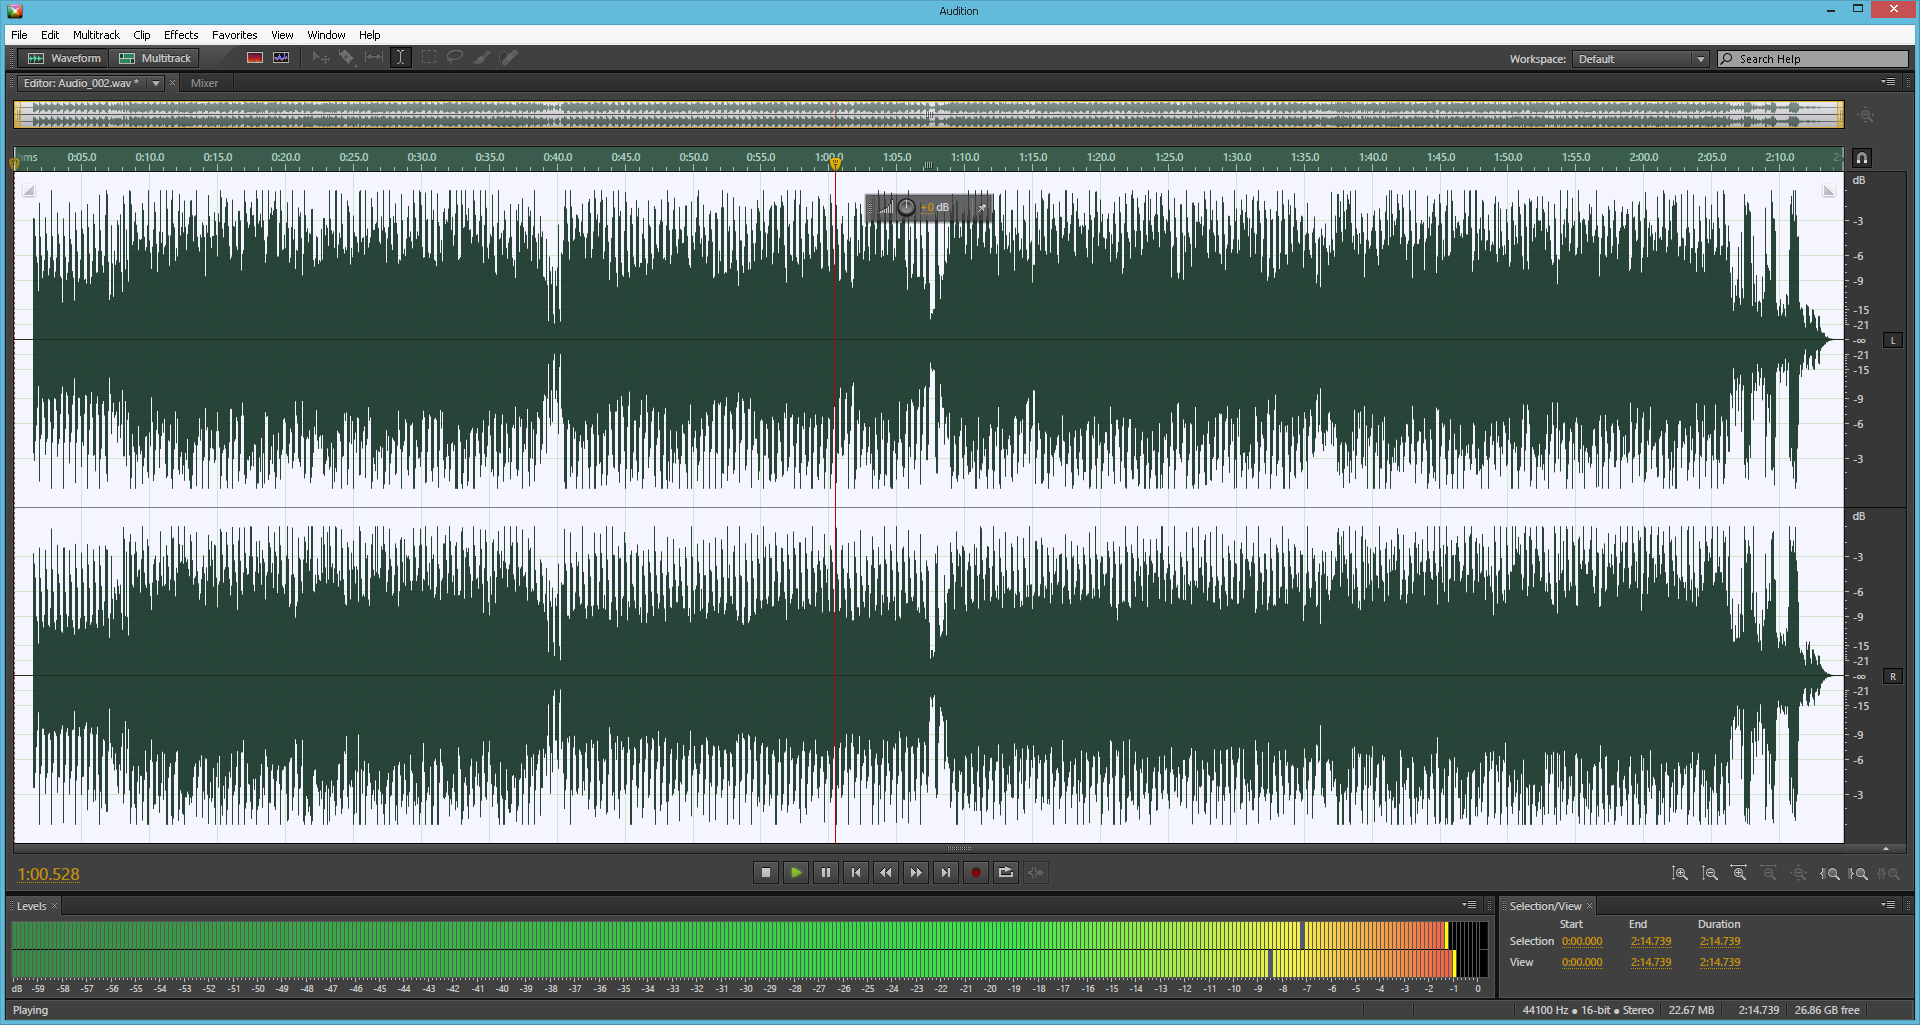
Task: Select the Razor tool
Action: tap(347, 58)
